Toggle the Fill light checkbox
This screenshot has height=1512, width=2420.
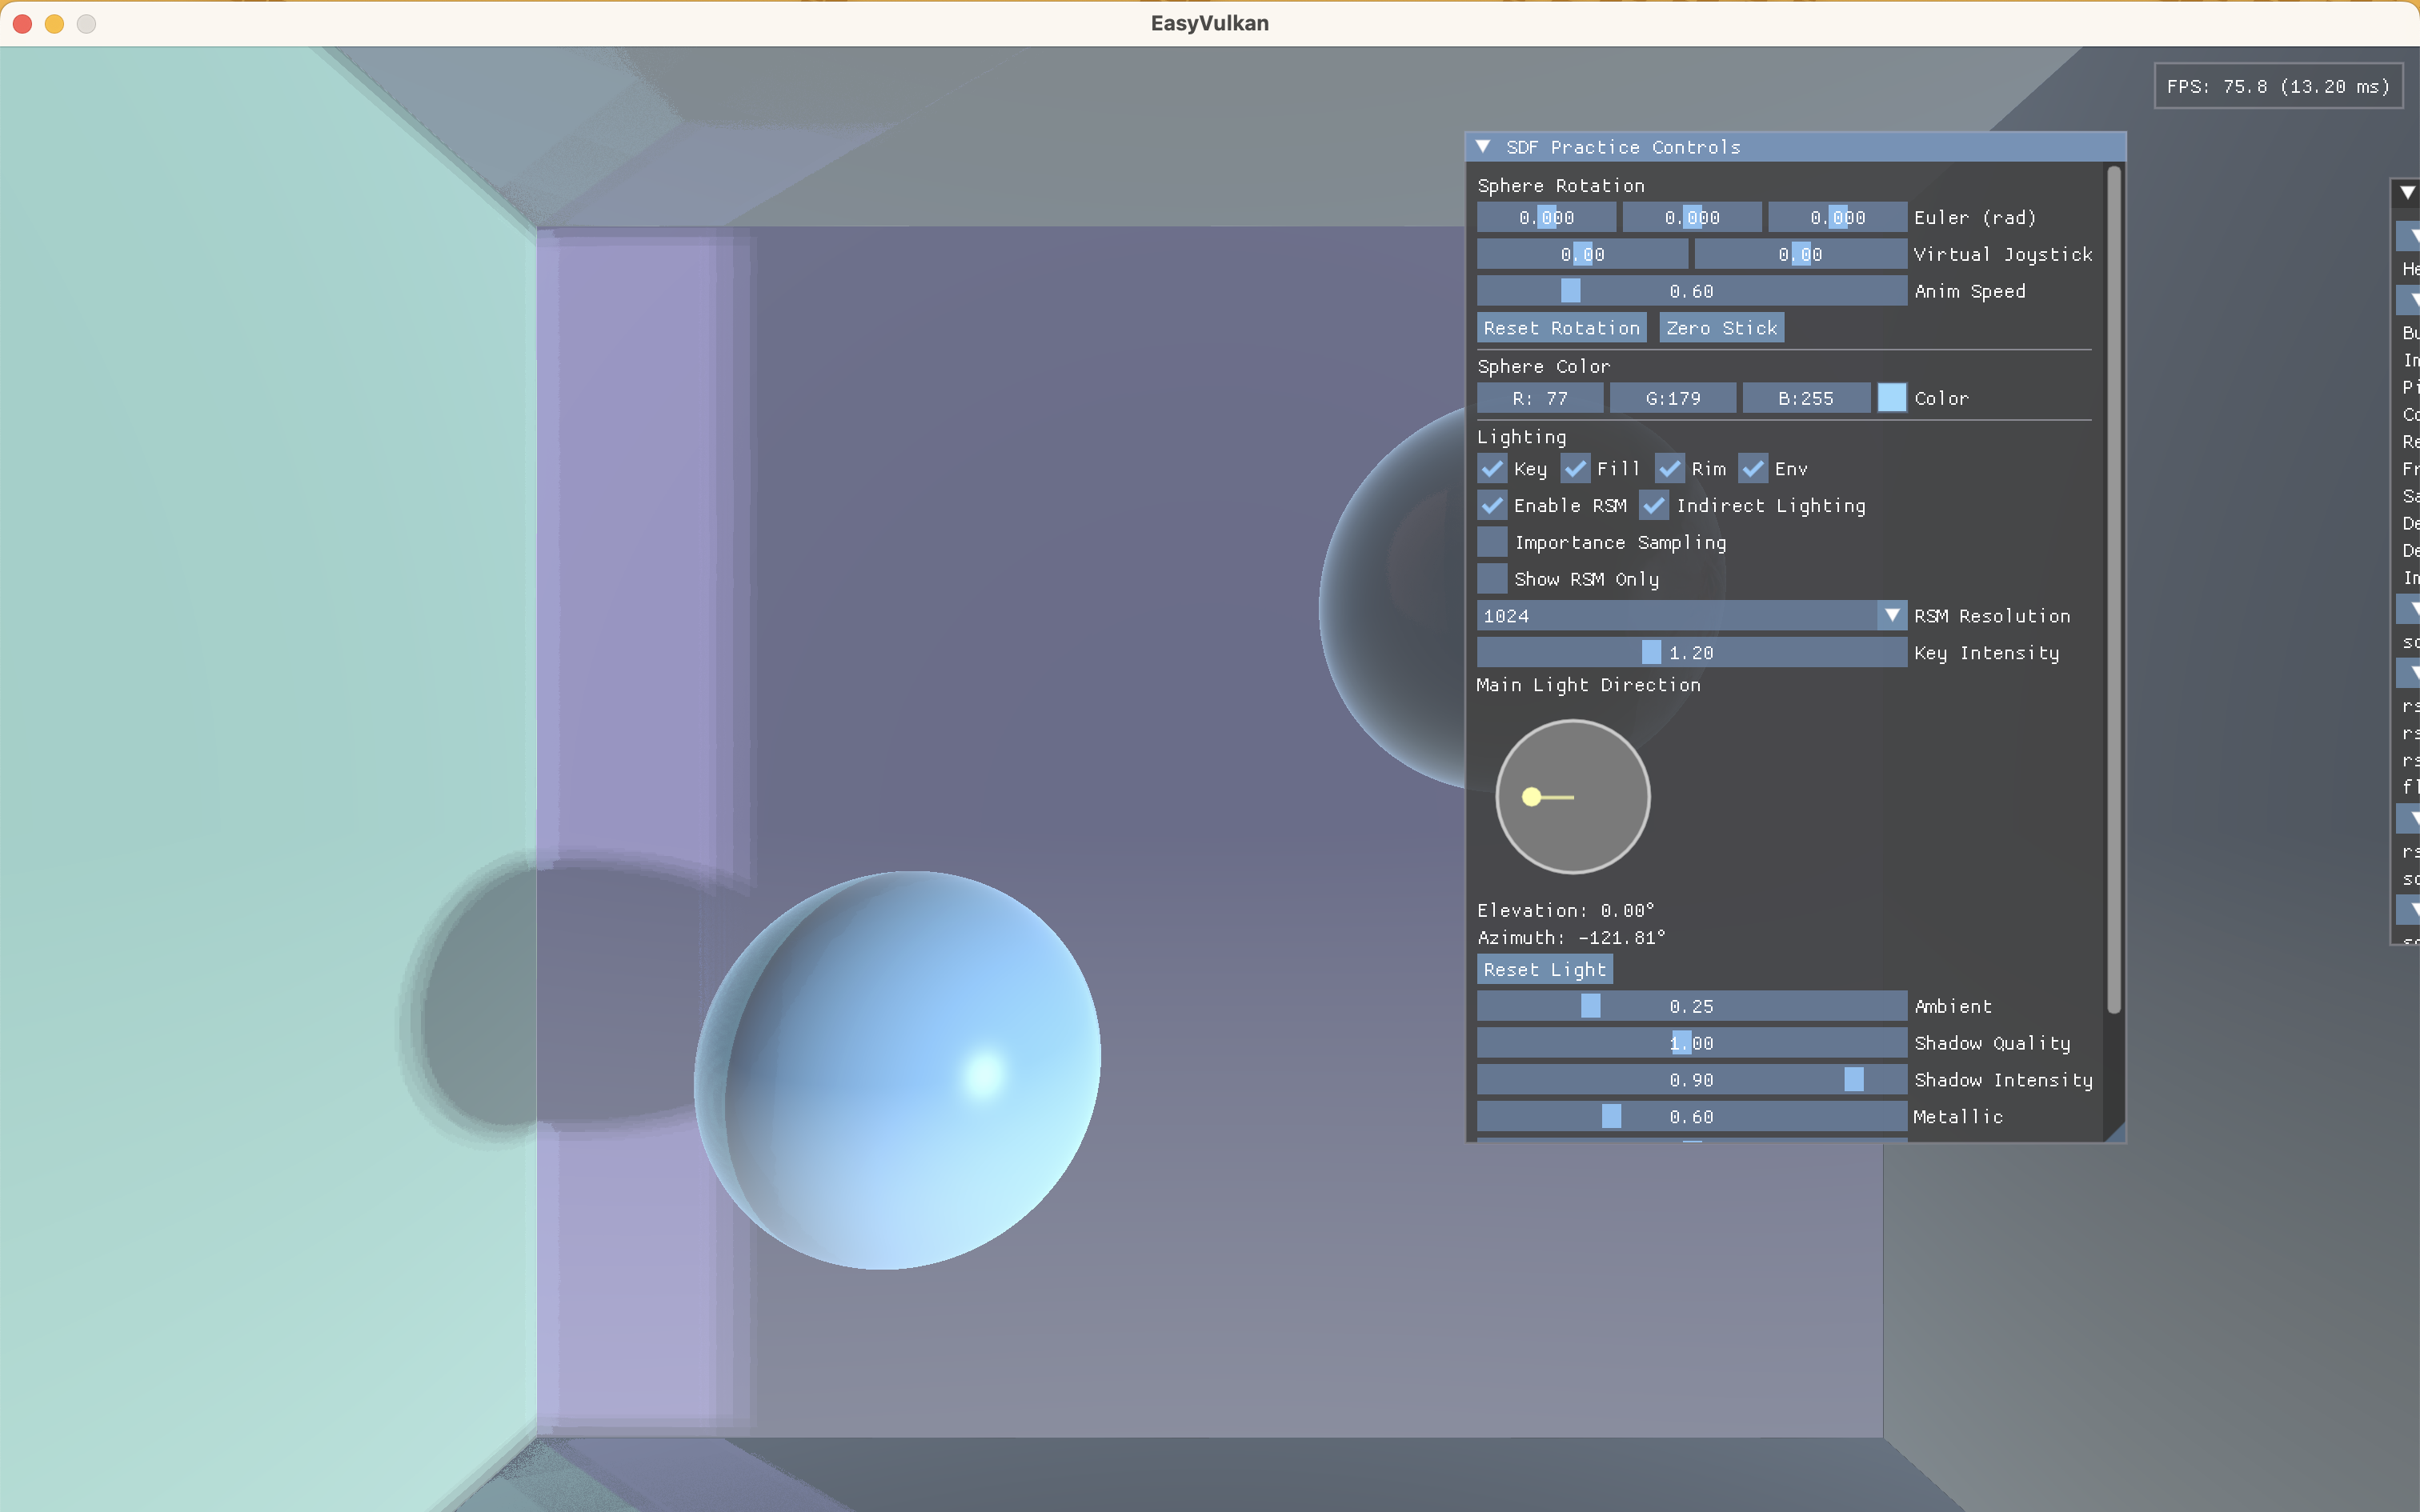click(x=1575, y=469)
